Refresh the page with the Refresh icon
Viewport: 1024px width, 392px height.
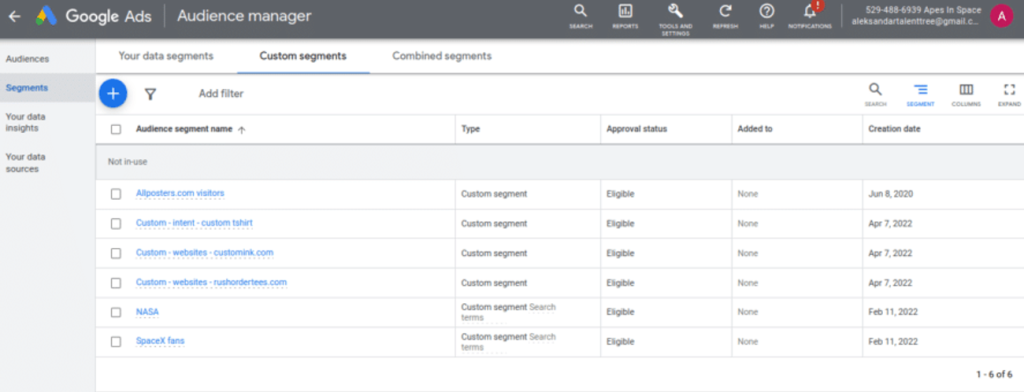pos(725,17)
